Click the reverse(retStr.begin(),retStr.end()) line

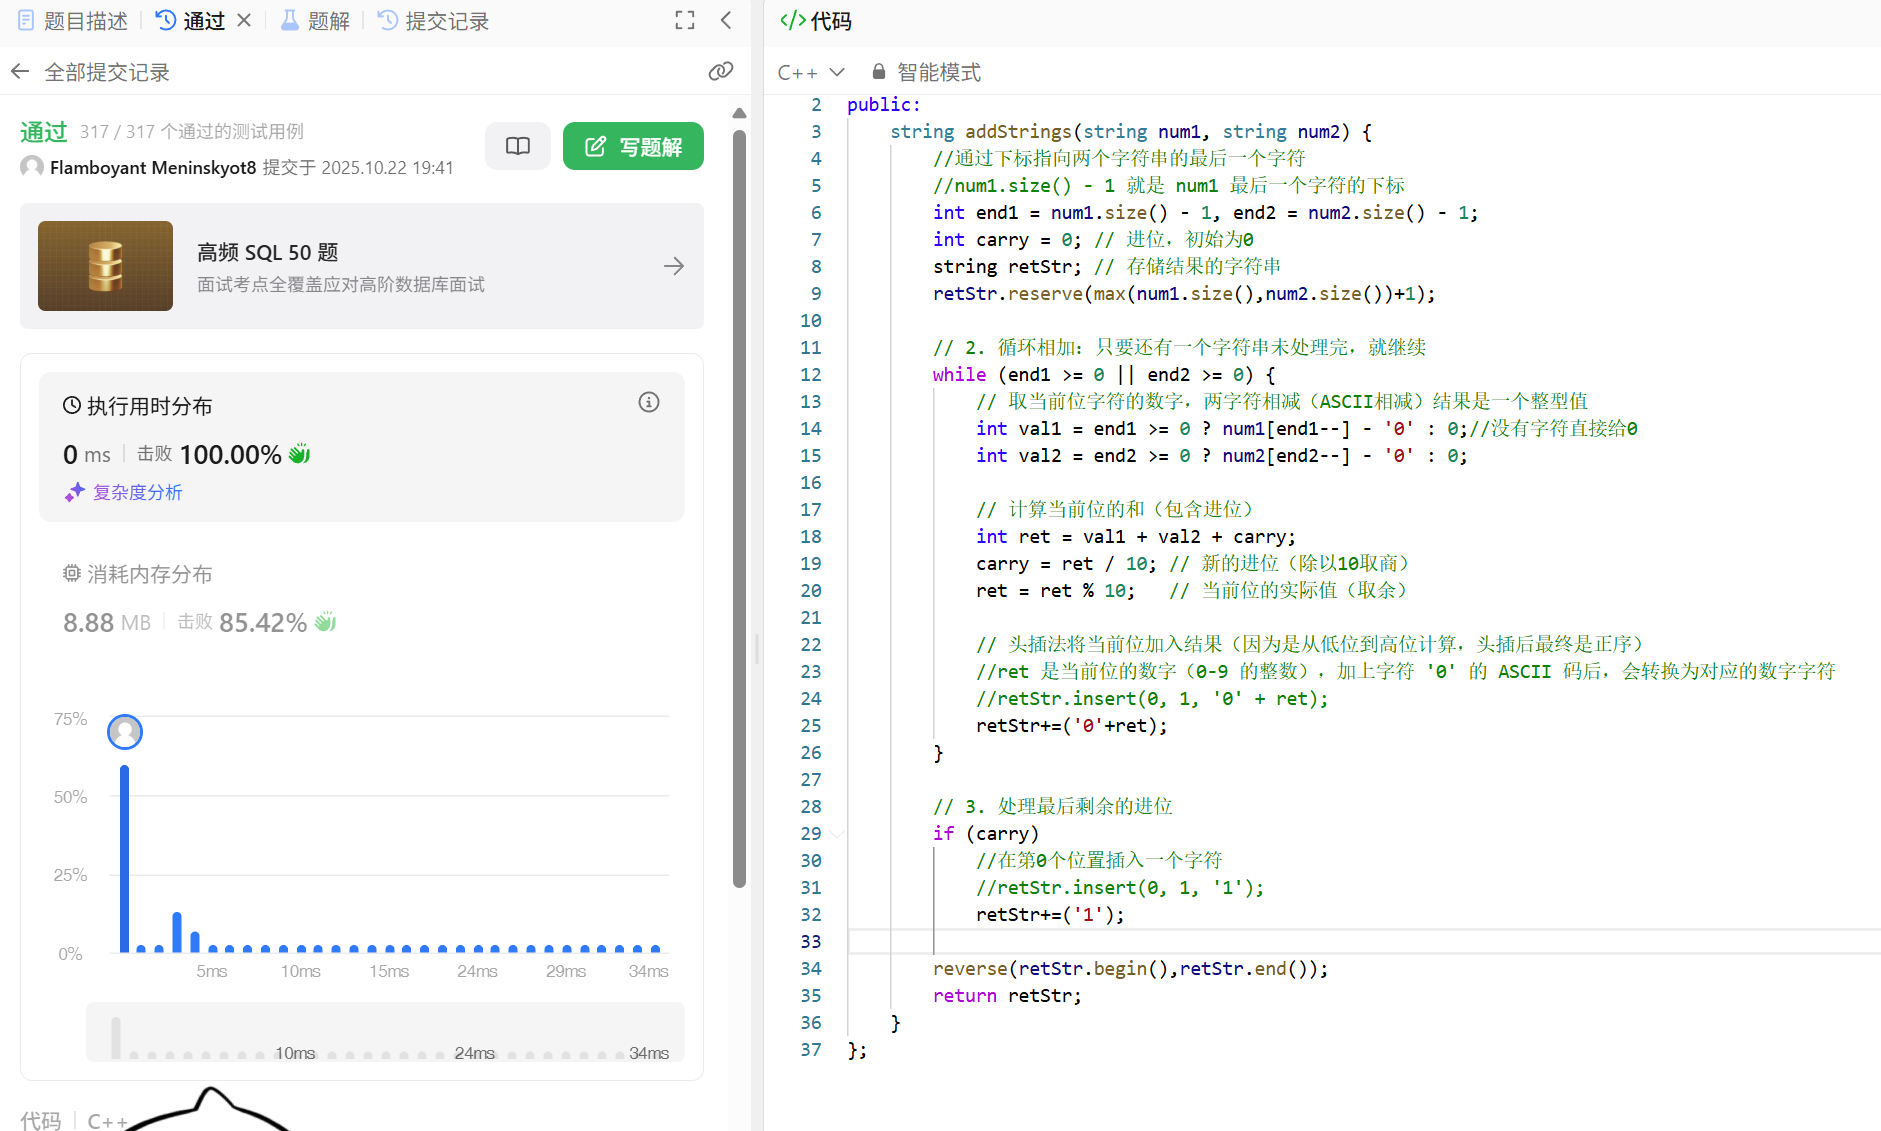pyautogui.click(x=1131, y=968)
